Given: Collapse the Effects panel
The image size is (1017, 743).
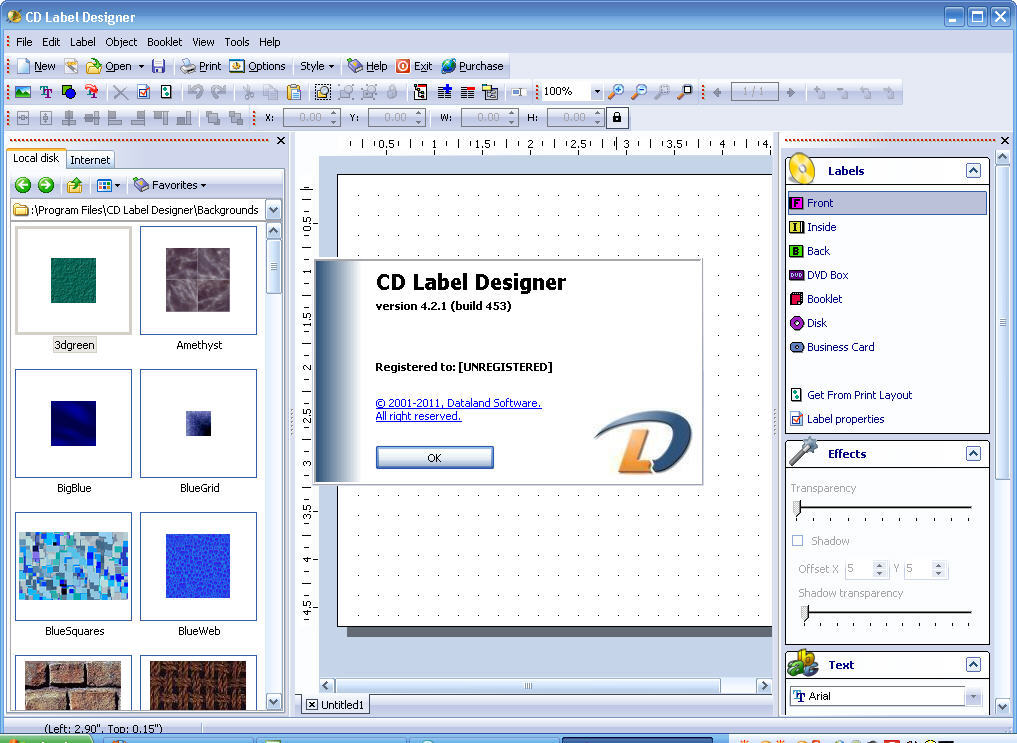Looking at the screenshot, I should click(x=973, y=453).
